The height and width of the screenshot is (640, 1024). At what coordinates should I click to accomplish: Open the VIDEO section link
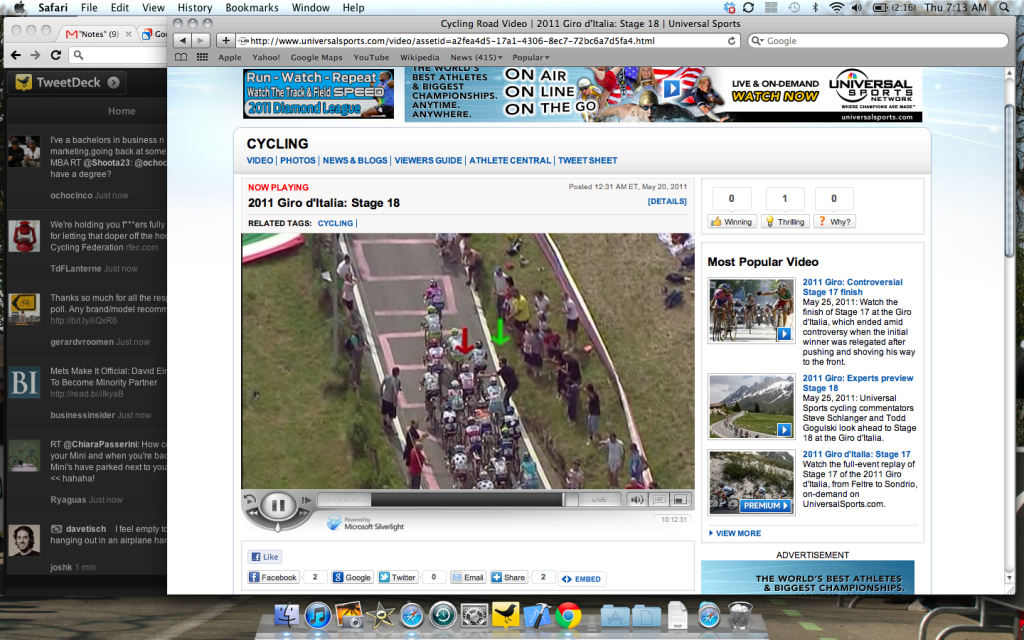pyautogui.click(x=260, y=161)
